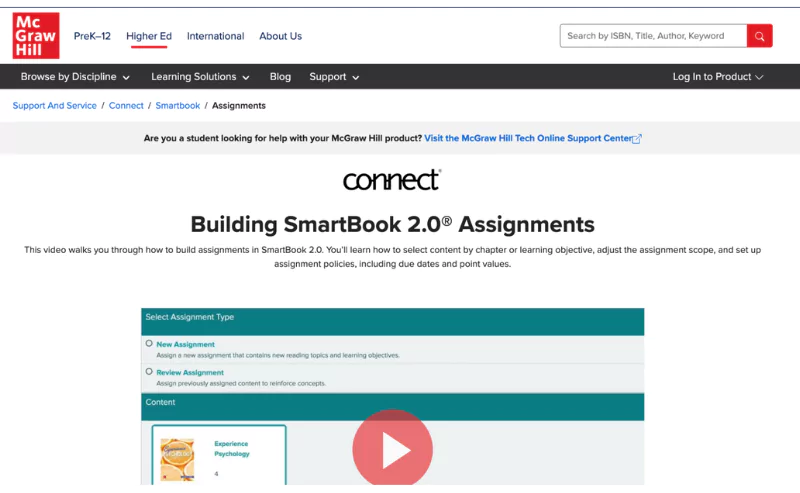
Task: Expand the Learning Solutions dropdown
Action: (x=200, y=77)
